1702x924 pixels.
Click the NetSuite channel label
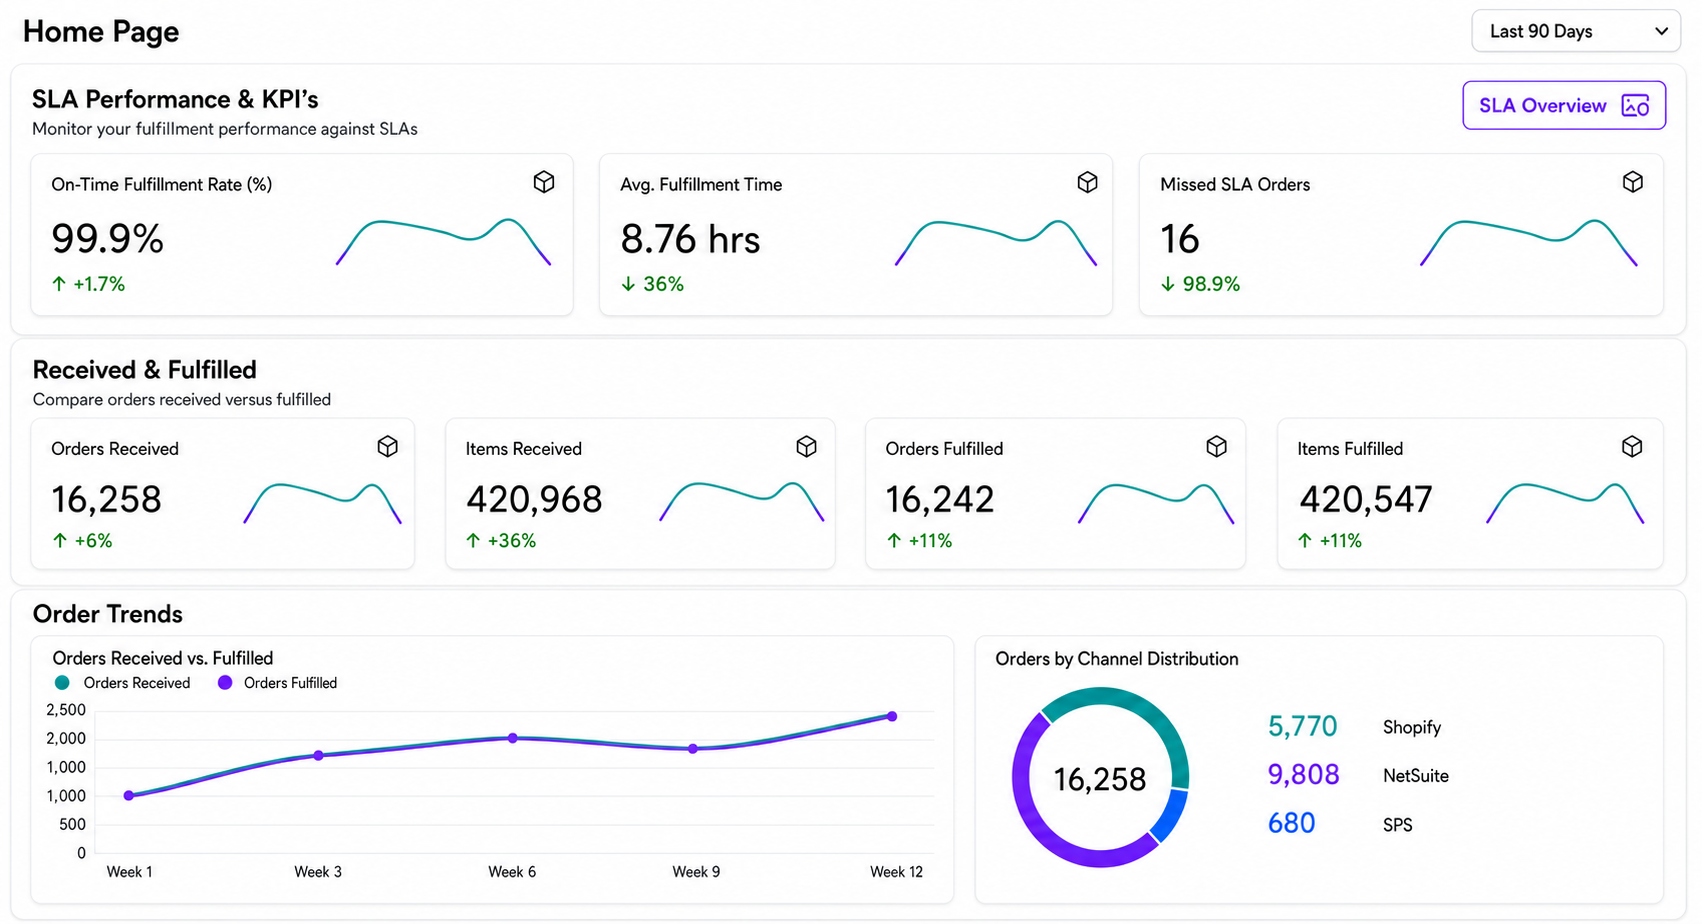pos(1416,776)
